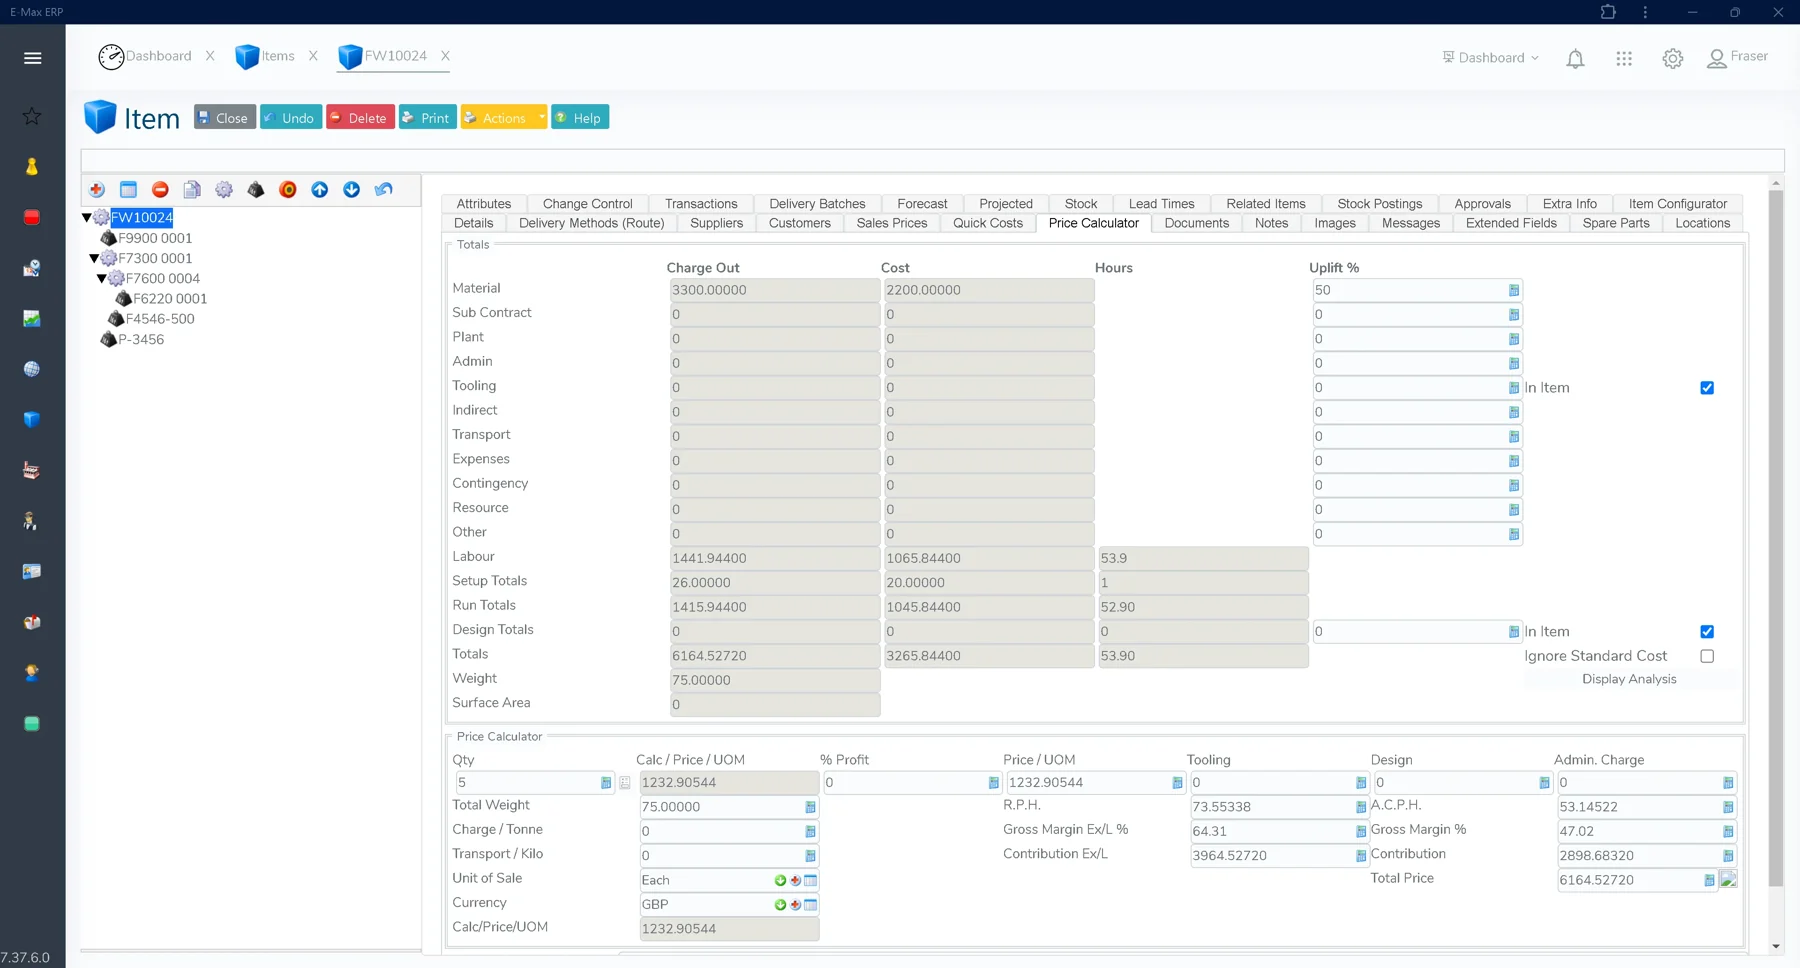Enable Ignore Standard Cost checkbox
The width and height of the screenshot is (1800, 968).
[x=1707, y=656]
